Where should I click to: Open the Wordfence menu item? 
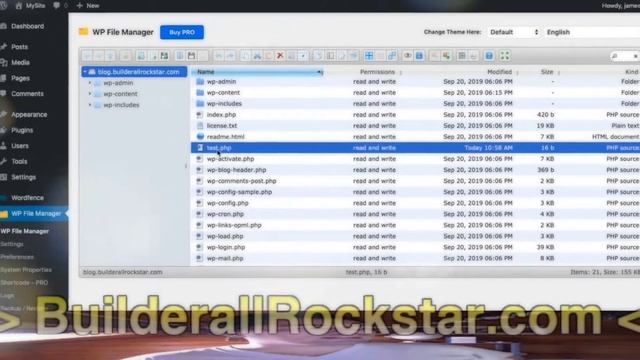point(27,198)
